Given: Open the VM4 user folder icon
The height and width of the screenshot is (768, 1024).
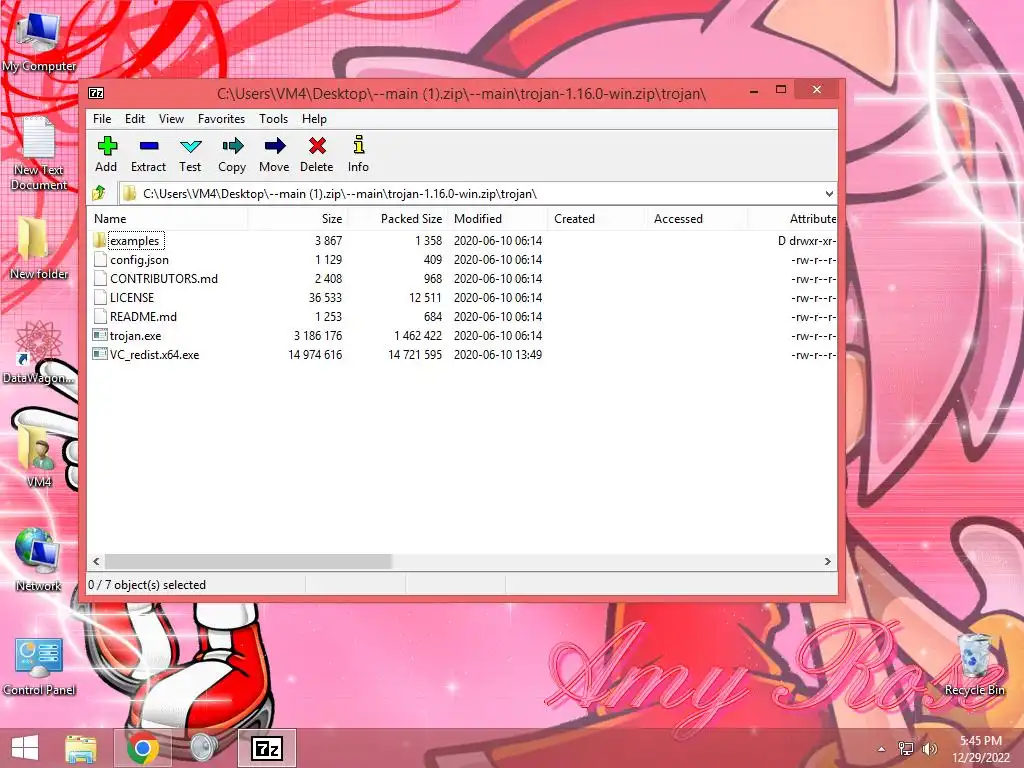Looking at the screenshot, I should (x=39, y=454).
